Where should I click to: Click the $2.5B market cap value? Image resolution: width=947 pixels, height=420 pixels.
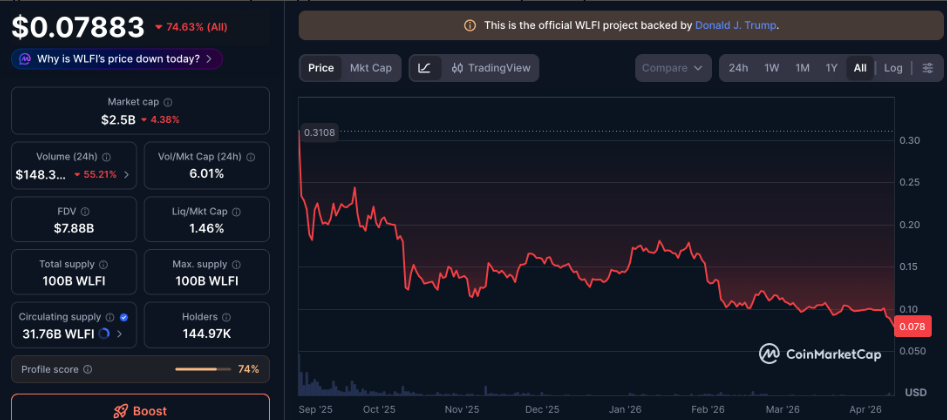118,120
